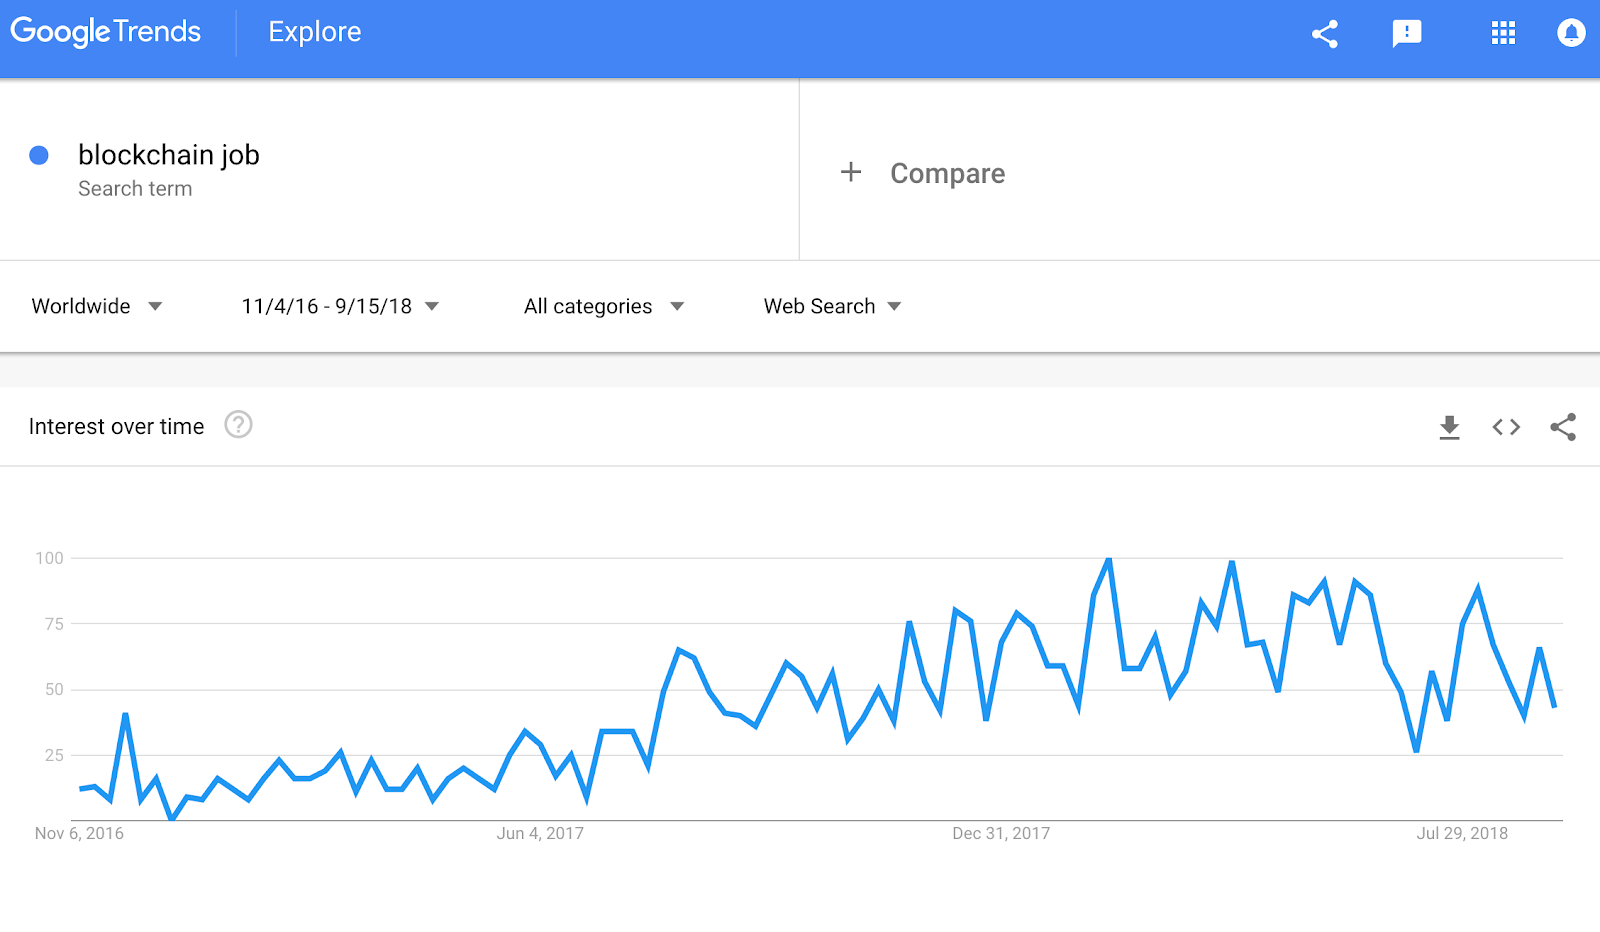Click the chart peak at value 100
1600x932 pixels.
pyautogui.click(x=1109, y=559)
